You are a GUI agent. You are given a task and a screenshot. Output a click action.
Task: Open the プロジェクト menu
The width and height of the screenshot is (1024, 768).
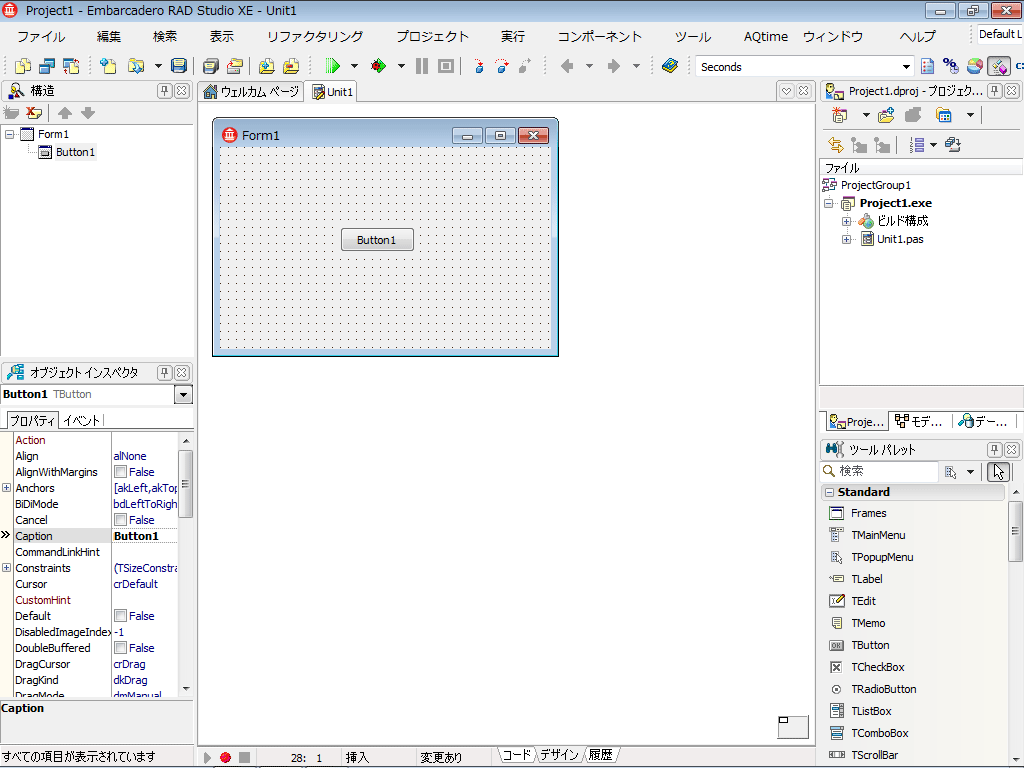pos(432,37)
